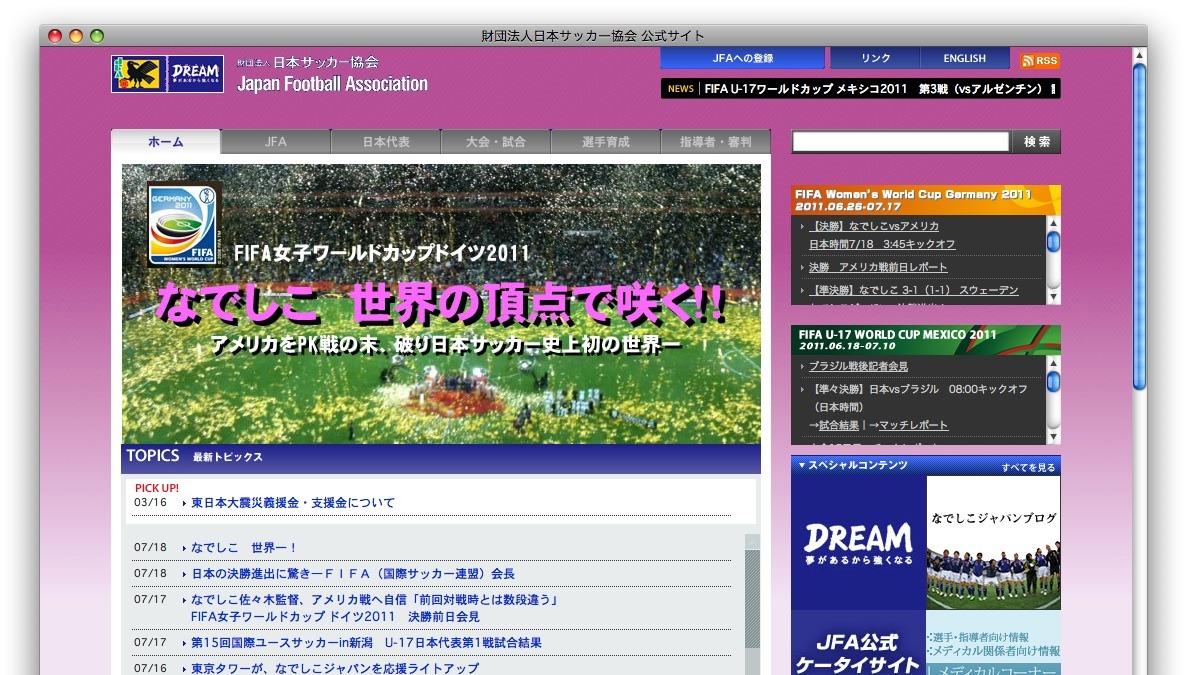The image size is (1187, 675).
Task: Open 選手・指導者向け情報 link
Action: point(980,637)
